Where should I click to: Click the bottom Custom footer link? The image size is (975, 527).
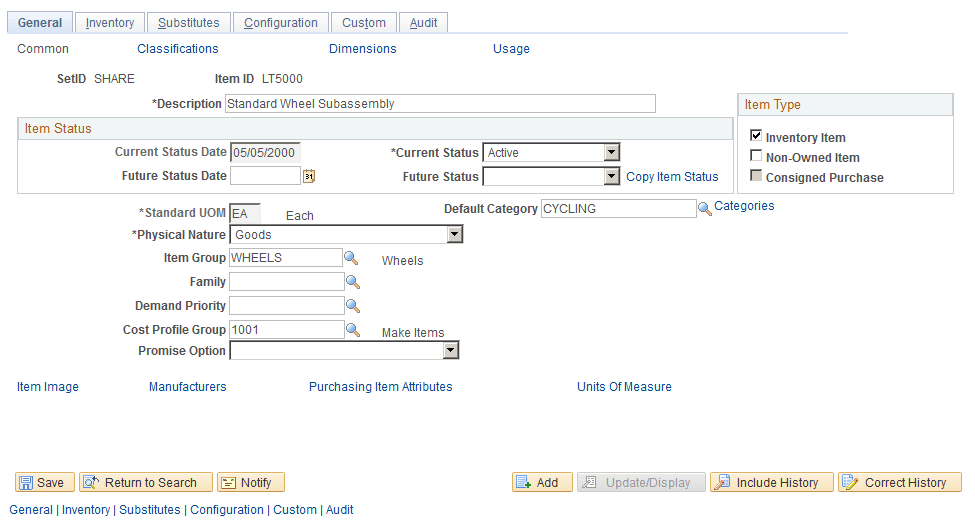click(x=295, y=510)
